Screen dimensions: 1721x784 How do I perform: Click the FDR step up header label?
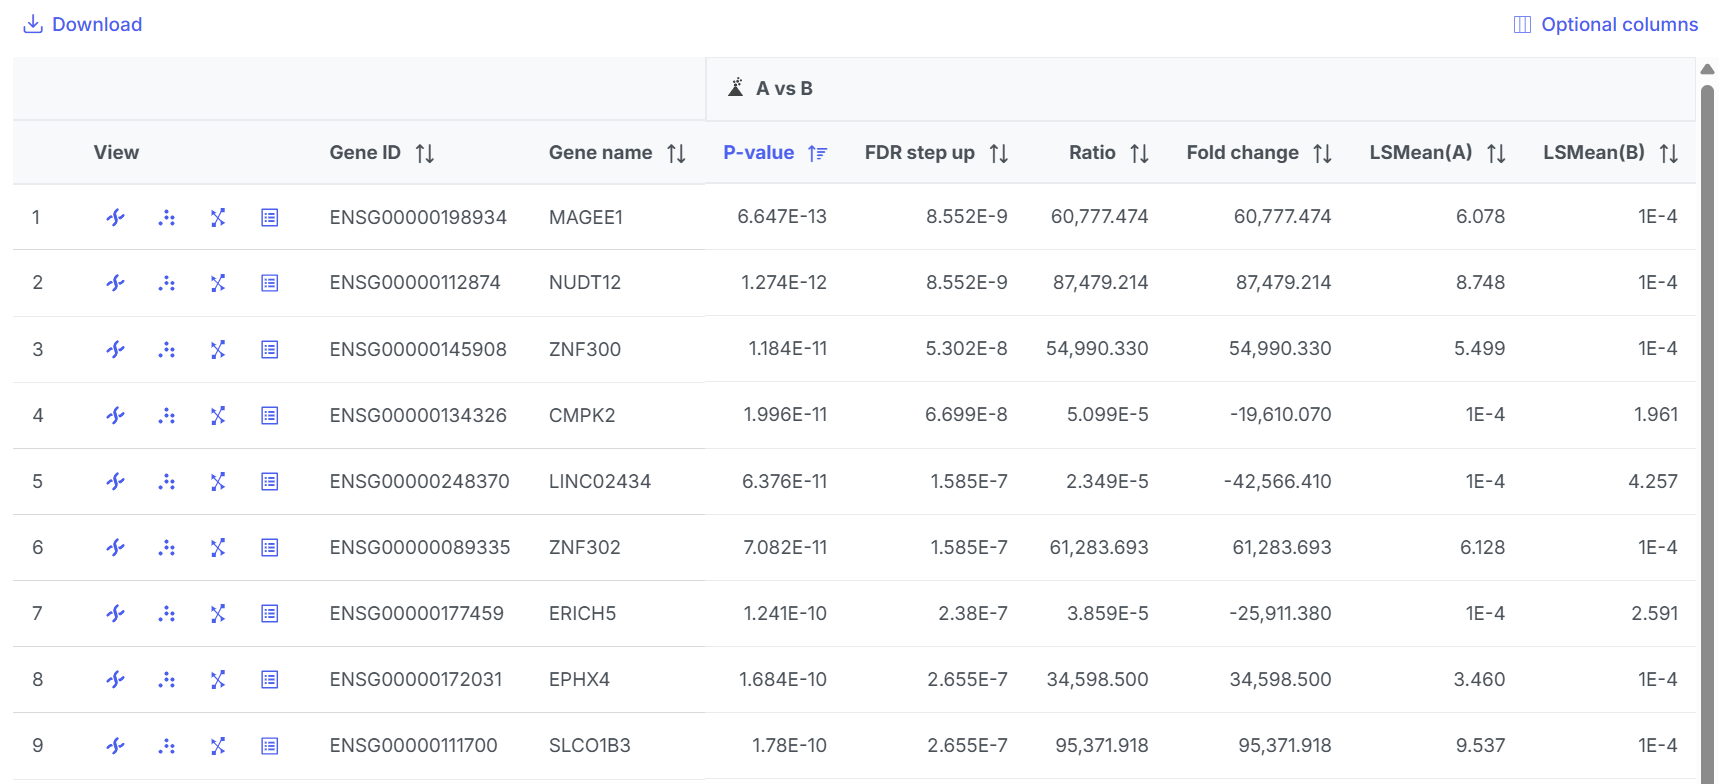click(920, 152)
